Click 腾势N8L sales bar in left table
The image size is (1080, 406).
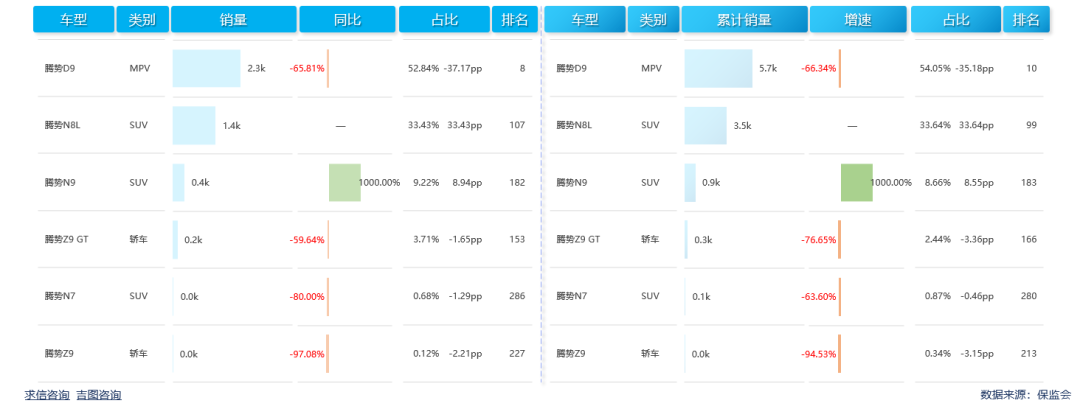click(x=194, y=125)
